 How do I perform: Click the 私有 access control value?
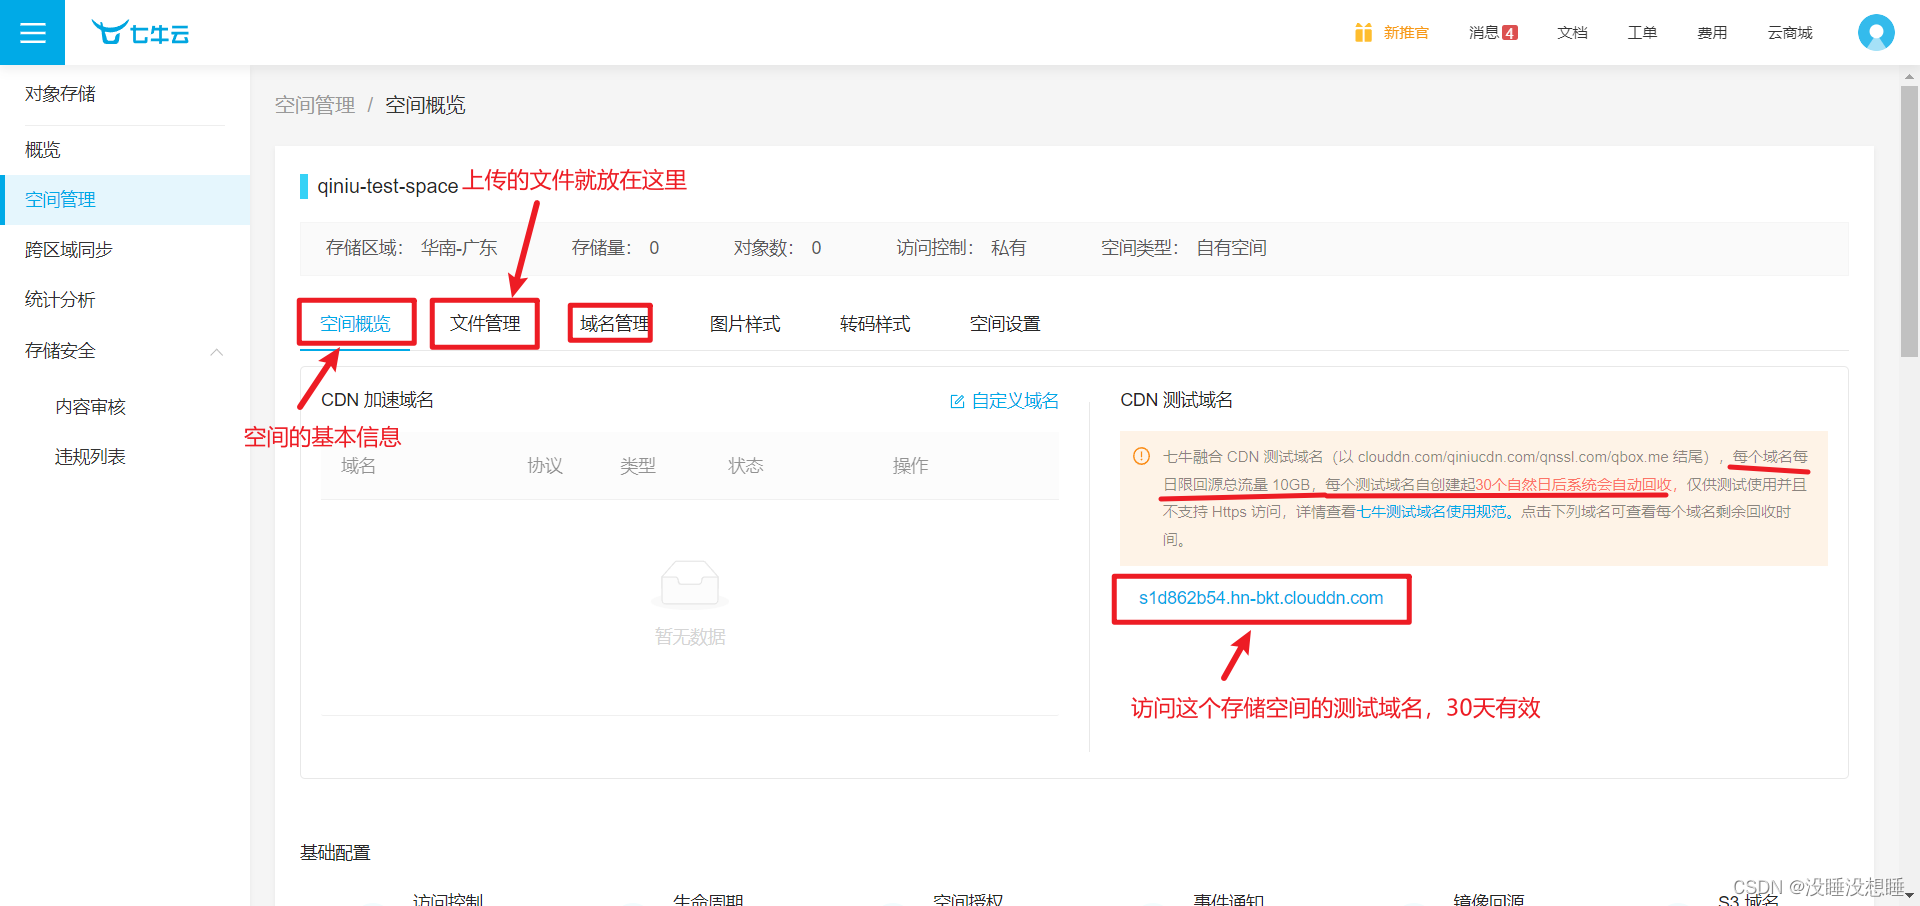pos(1008,248)
